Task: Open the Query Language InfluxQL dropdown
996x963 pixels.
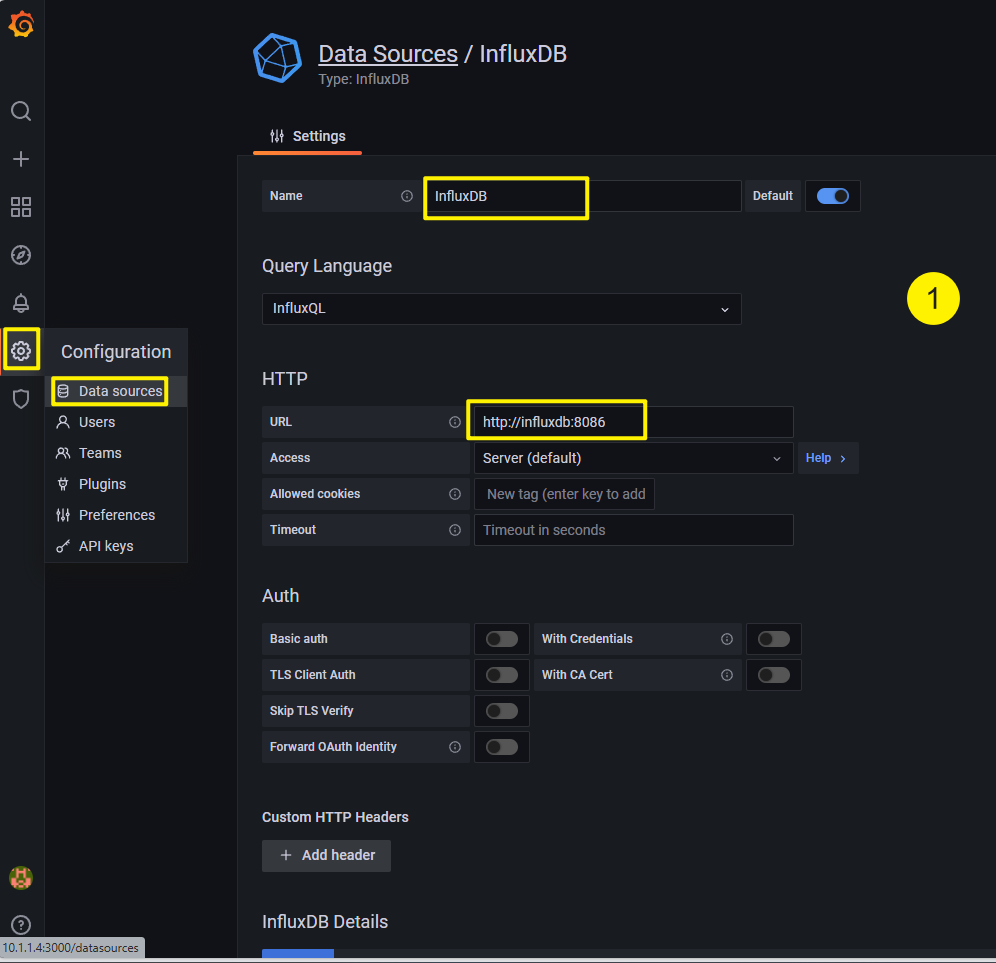Action: coord(501,309)
